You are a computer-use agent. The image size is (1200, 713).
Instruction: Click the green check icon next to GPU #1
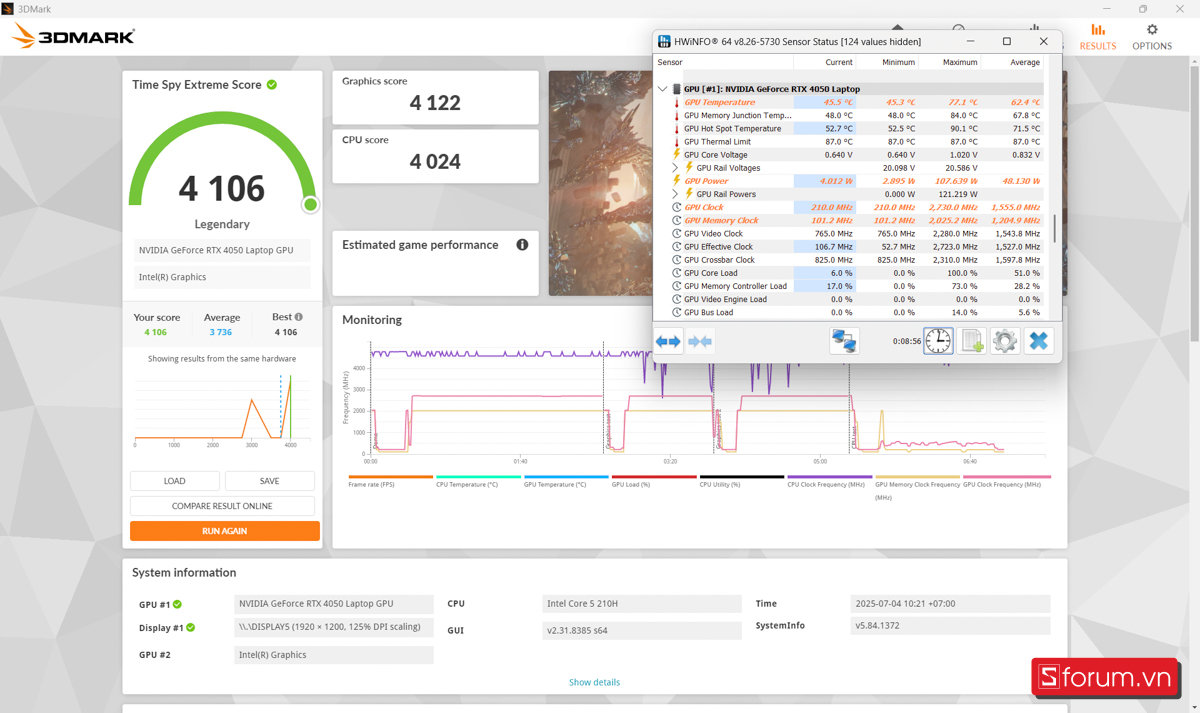[x=178, y=604]
